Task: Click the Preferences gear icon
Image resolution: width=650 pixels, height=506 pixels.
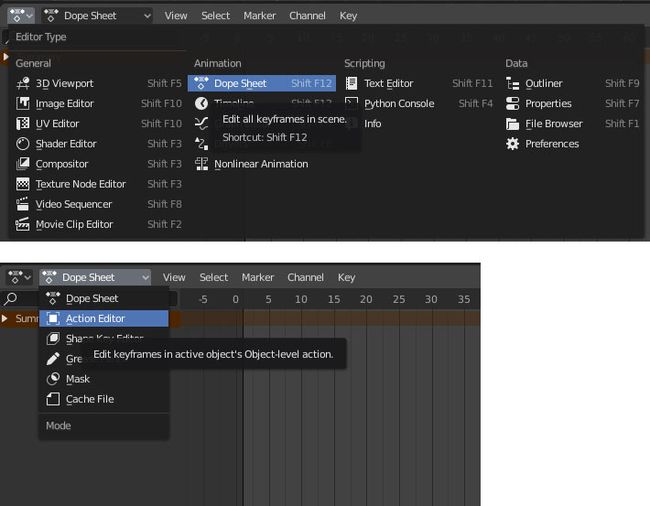Action: (512, 144)
